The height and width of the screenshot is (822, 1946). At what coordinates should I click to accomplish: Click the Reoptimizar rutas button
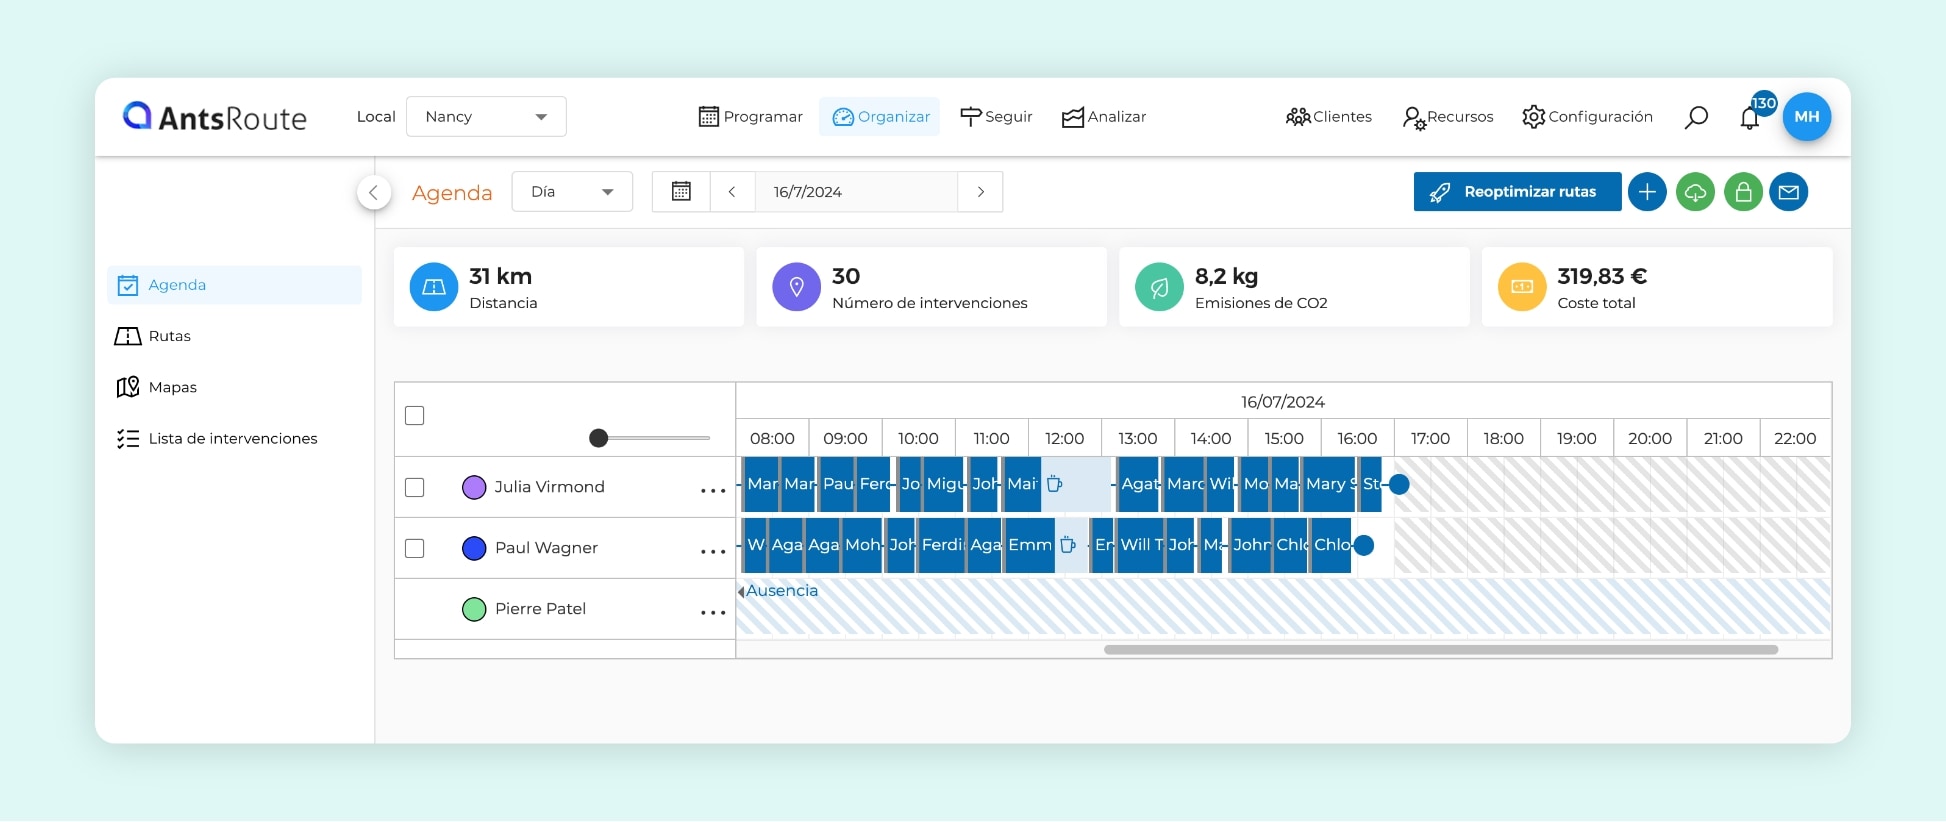pyautogui.click(x=1517, y=192)
